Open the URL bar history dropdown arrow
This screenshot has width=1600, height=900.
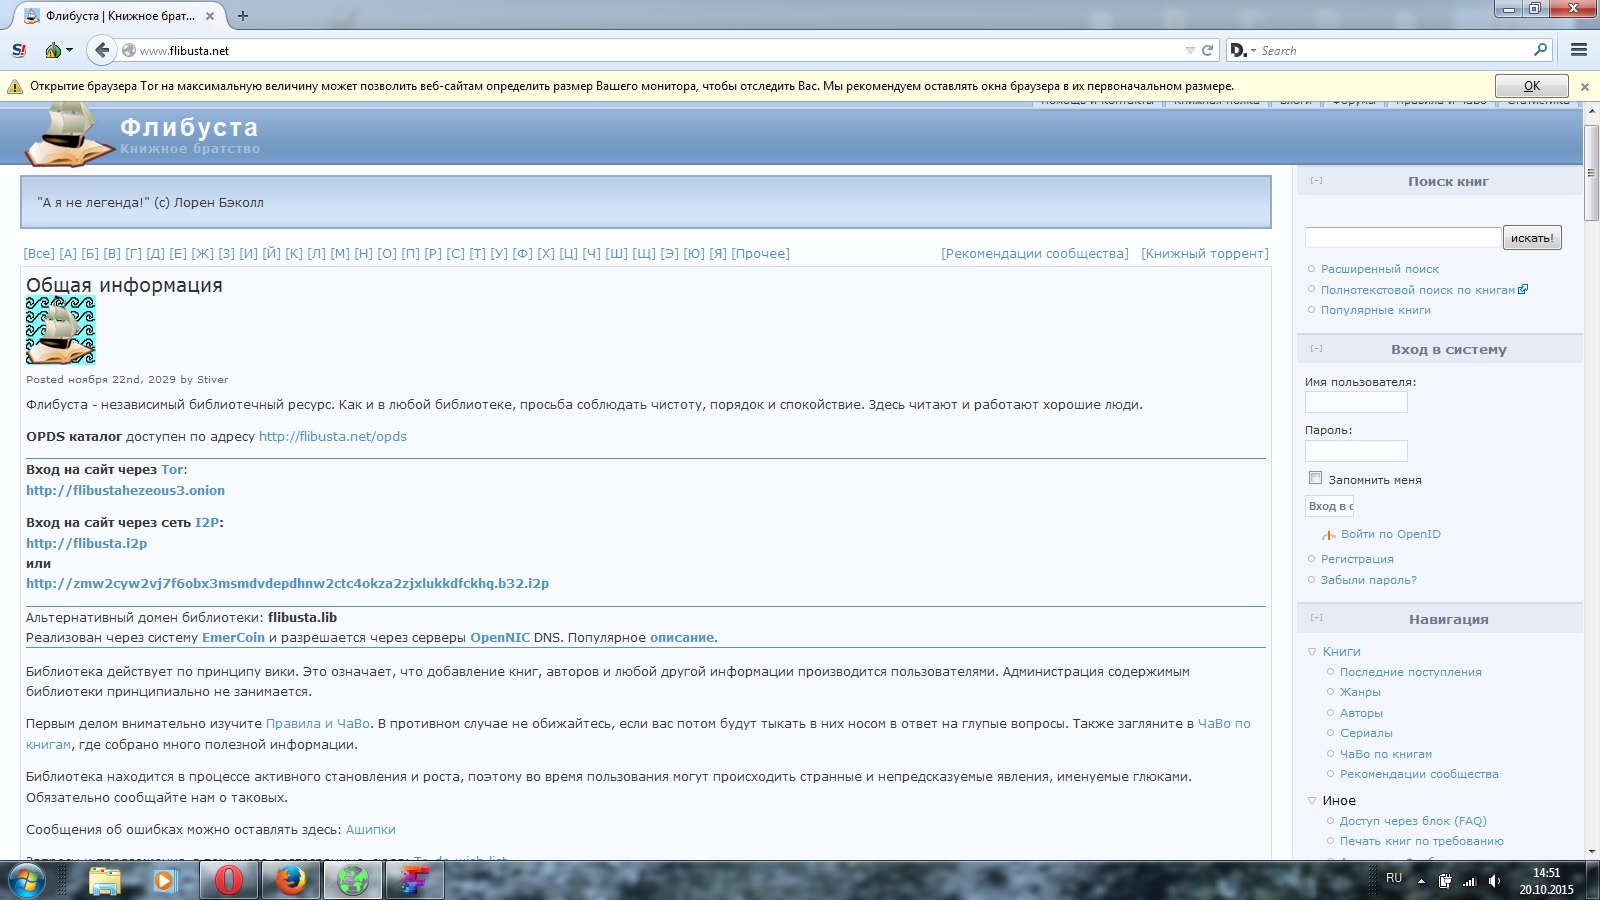tap(1190, 50)
